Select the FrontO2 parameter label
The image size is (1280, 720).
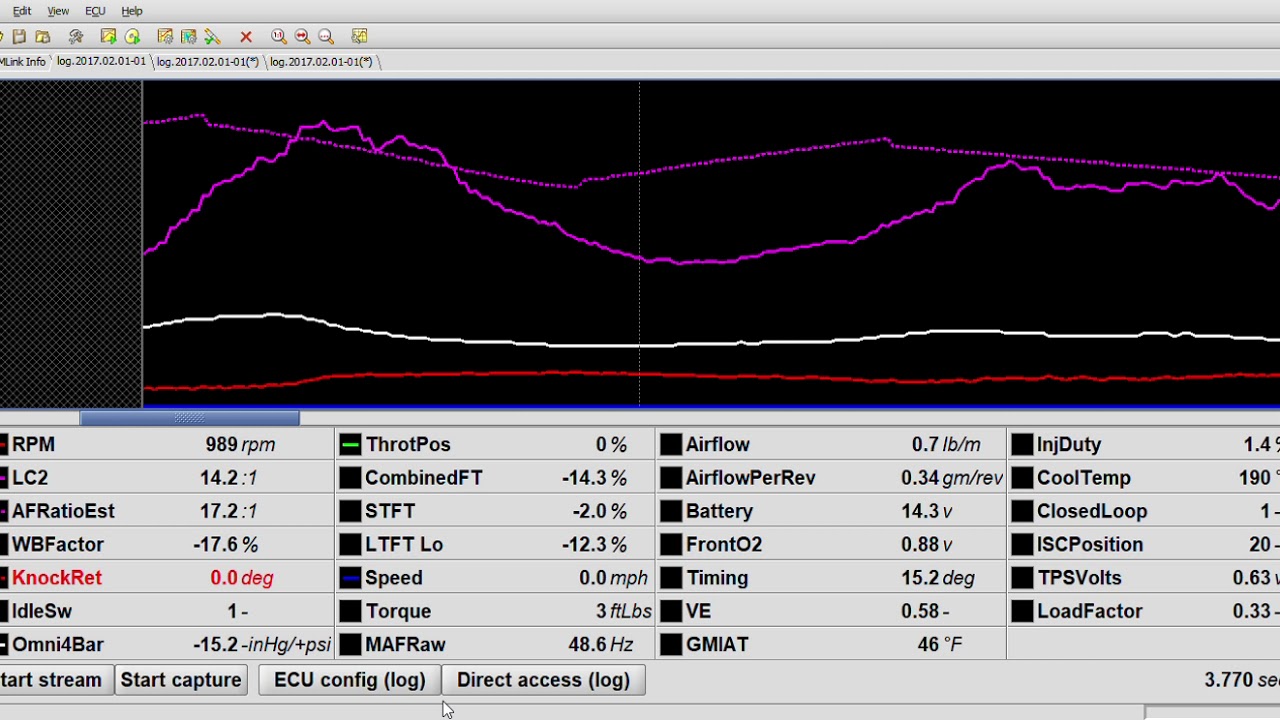pyautogui.click(x=724, y=545)
